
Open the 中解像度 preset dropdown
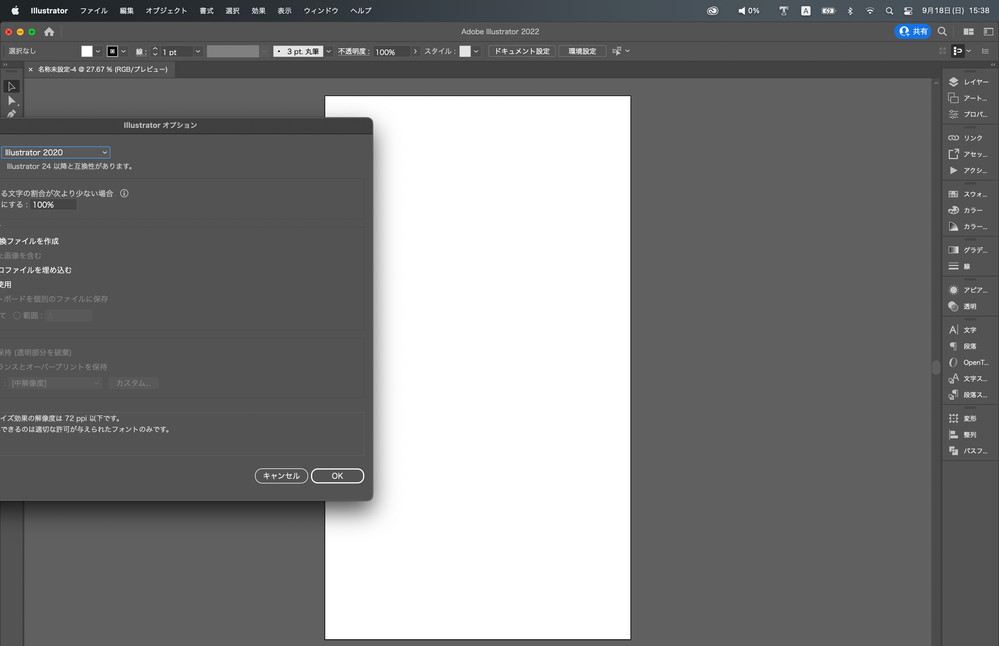click(x=56, y=383)
